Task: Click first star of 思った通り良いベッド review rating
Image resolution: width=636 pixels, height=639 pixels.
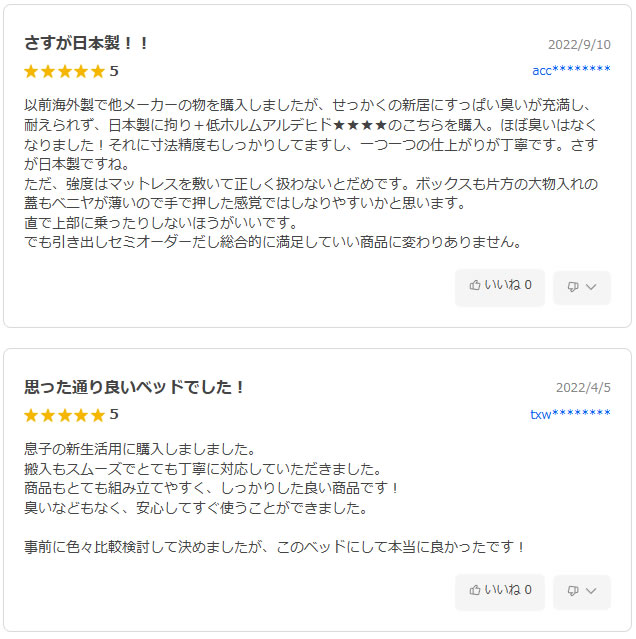Action: click(x=31, y=415)
